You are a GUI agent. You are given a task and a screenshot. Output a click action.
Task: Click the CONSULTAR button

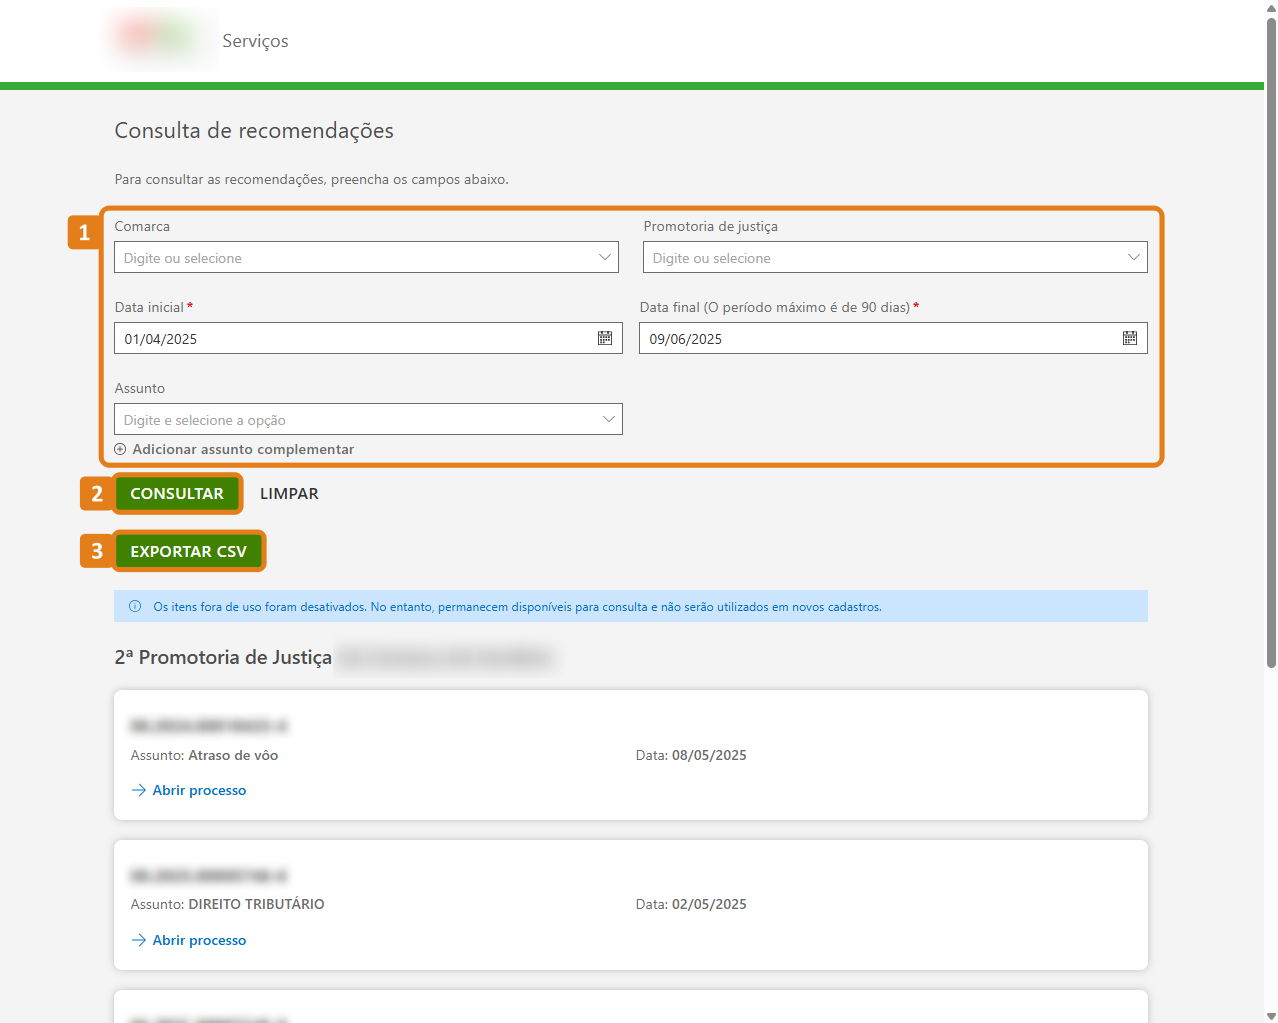(x=177, y=493)
